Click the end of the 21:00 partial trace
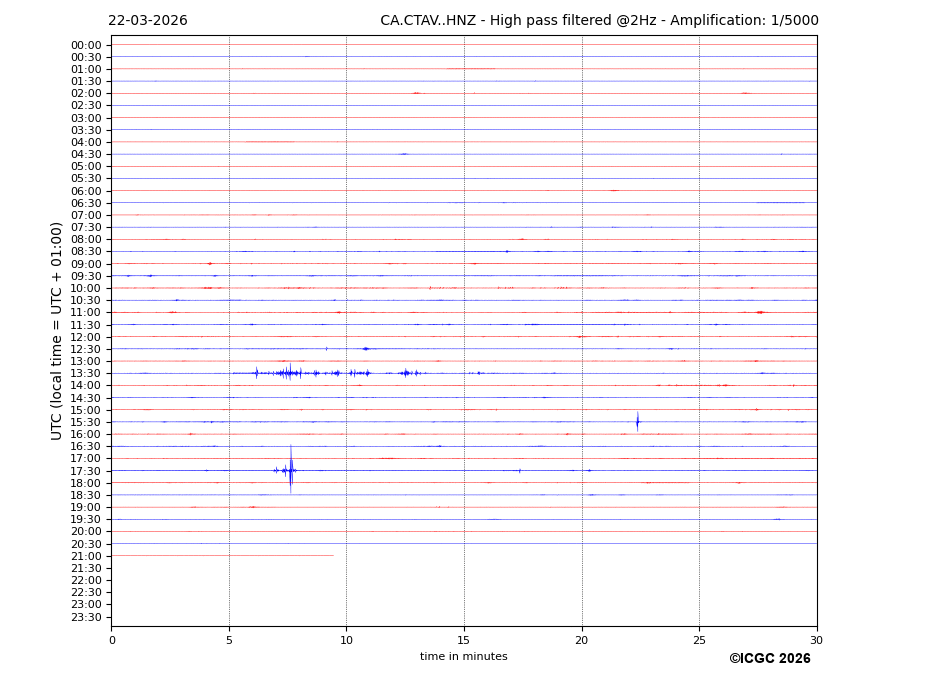 click(333, 556)
